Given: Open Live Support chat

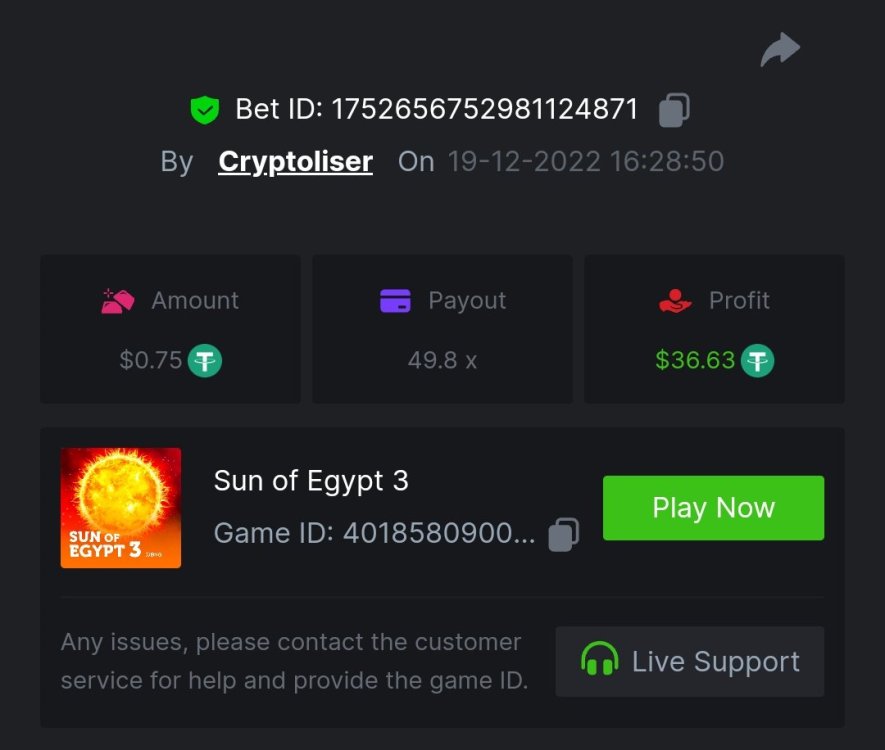Looking at the screenshot, I should point(689,661).
